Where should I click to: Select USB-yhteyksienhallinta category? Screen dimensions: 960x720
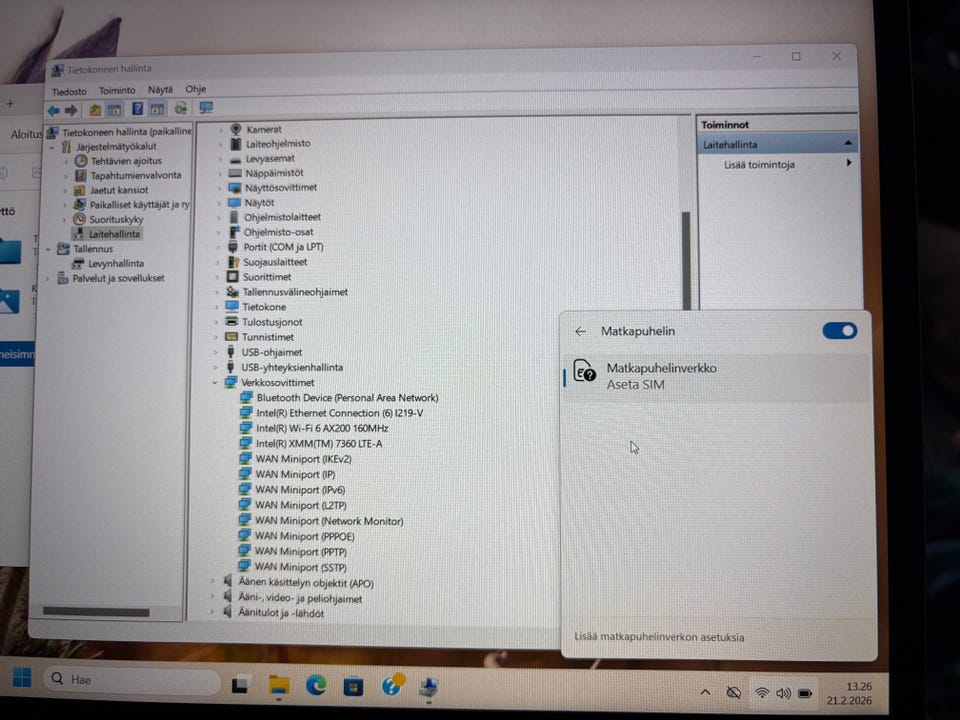point(292,367)
